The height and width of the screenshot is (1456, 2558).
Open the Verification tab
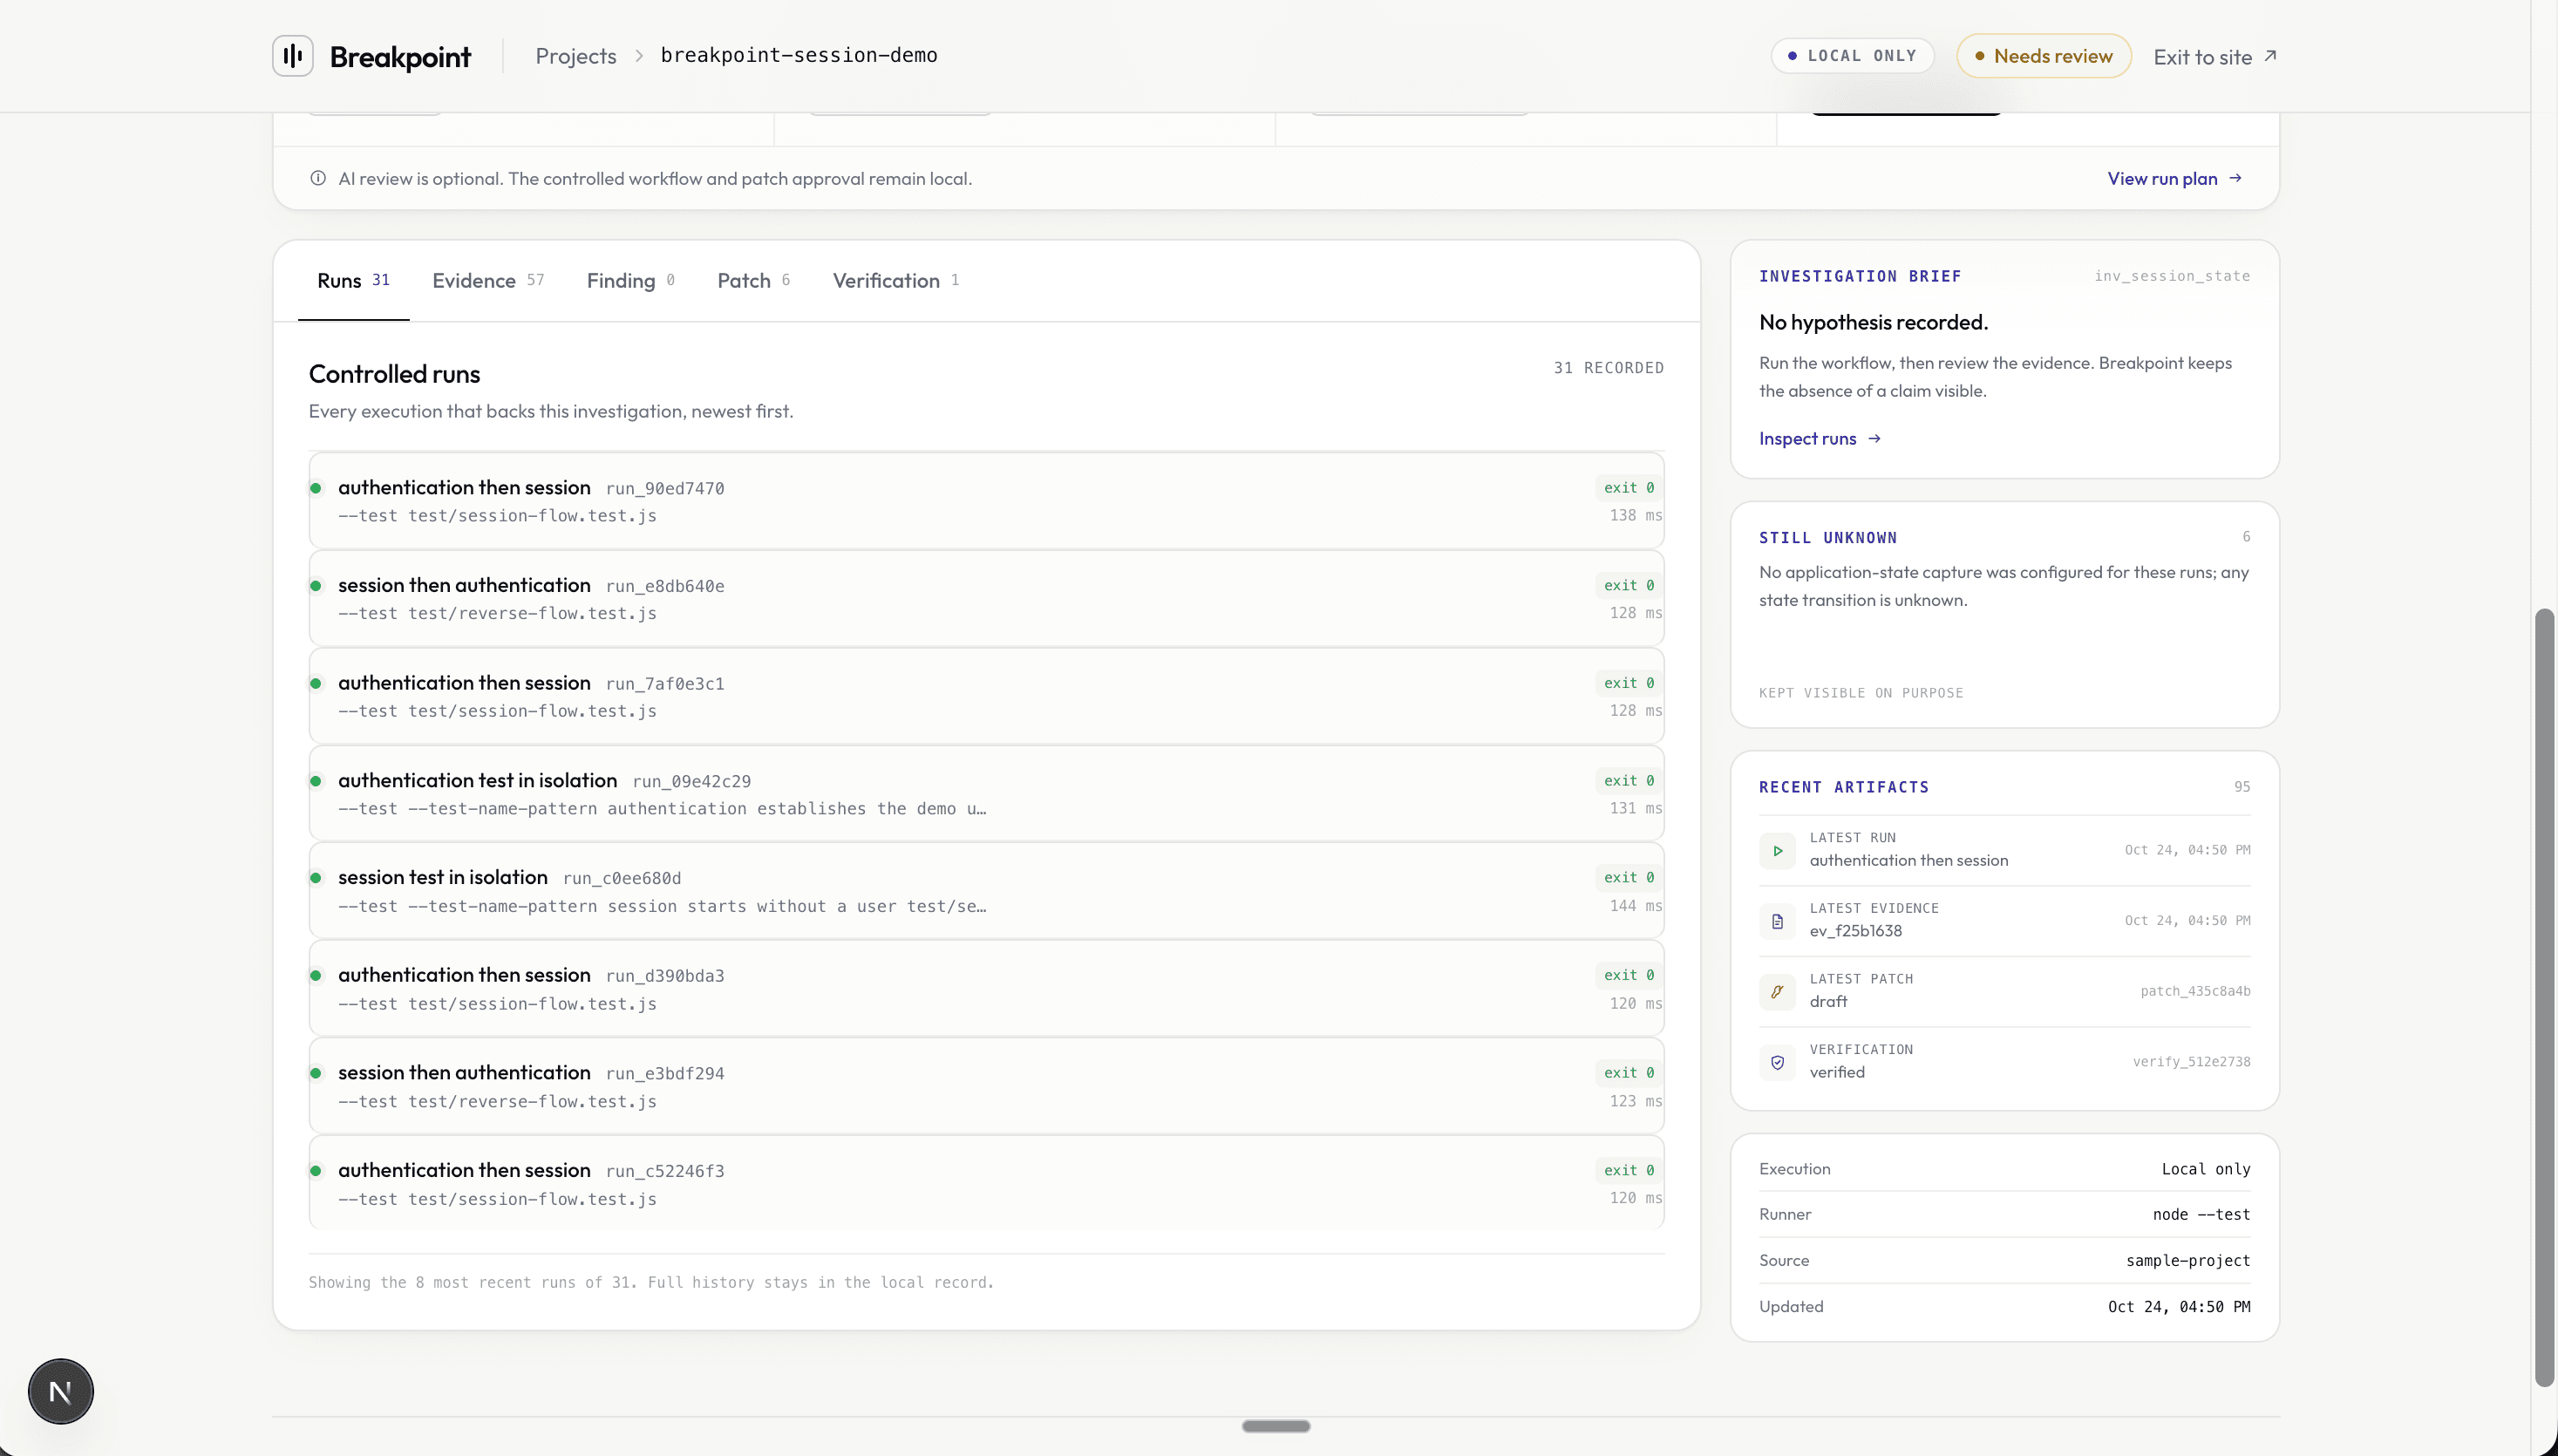click(x=896, y=281)
